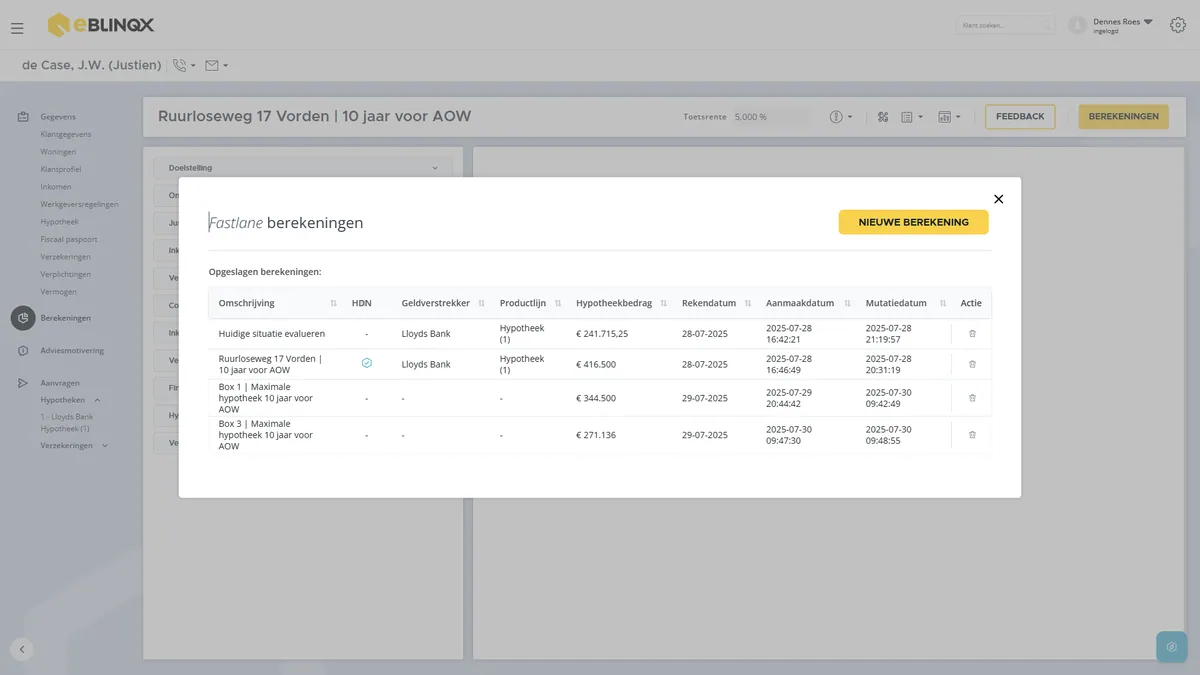
Task: Click the Nieuwe Berekening button
Action: (x=913, y=222)
